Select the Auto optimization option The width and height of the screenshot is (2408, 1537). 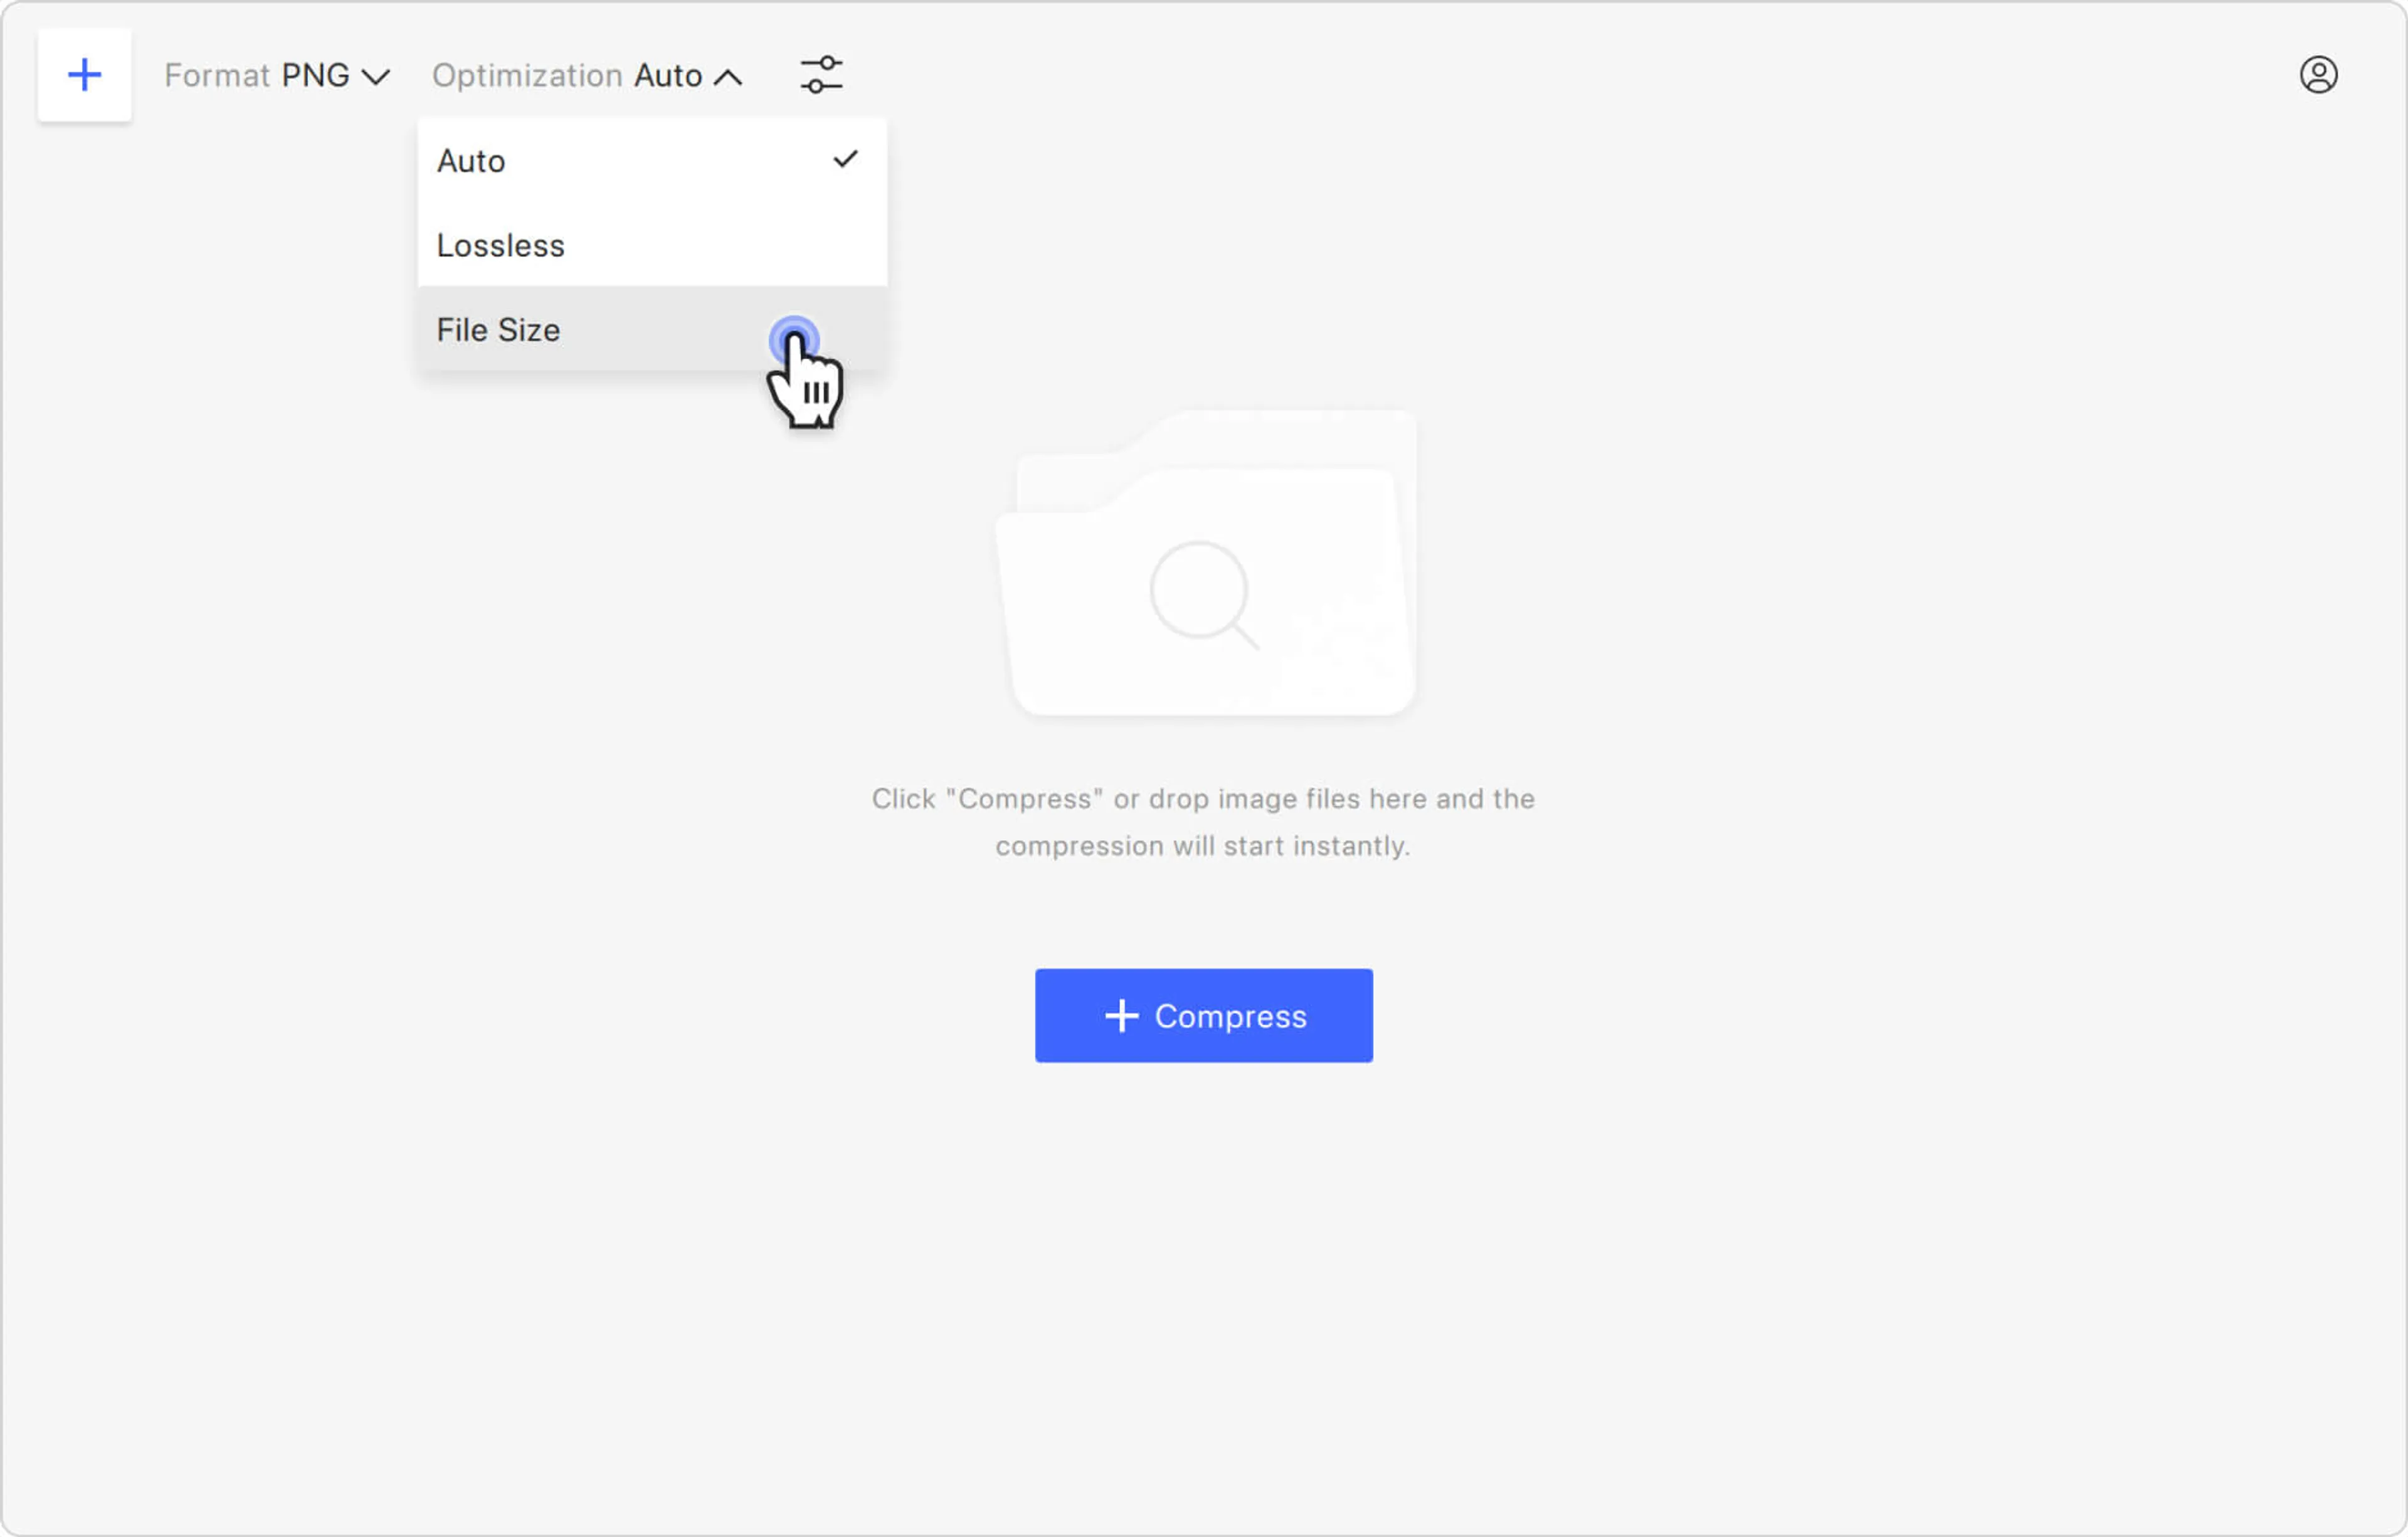click(471, 161)
